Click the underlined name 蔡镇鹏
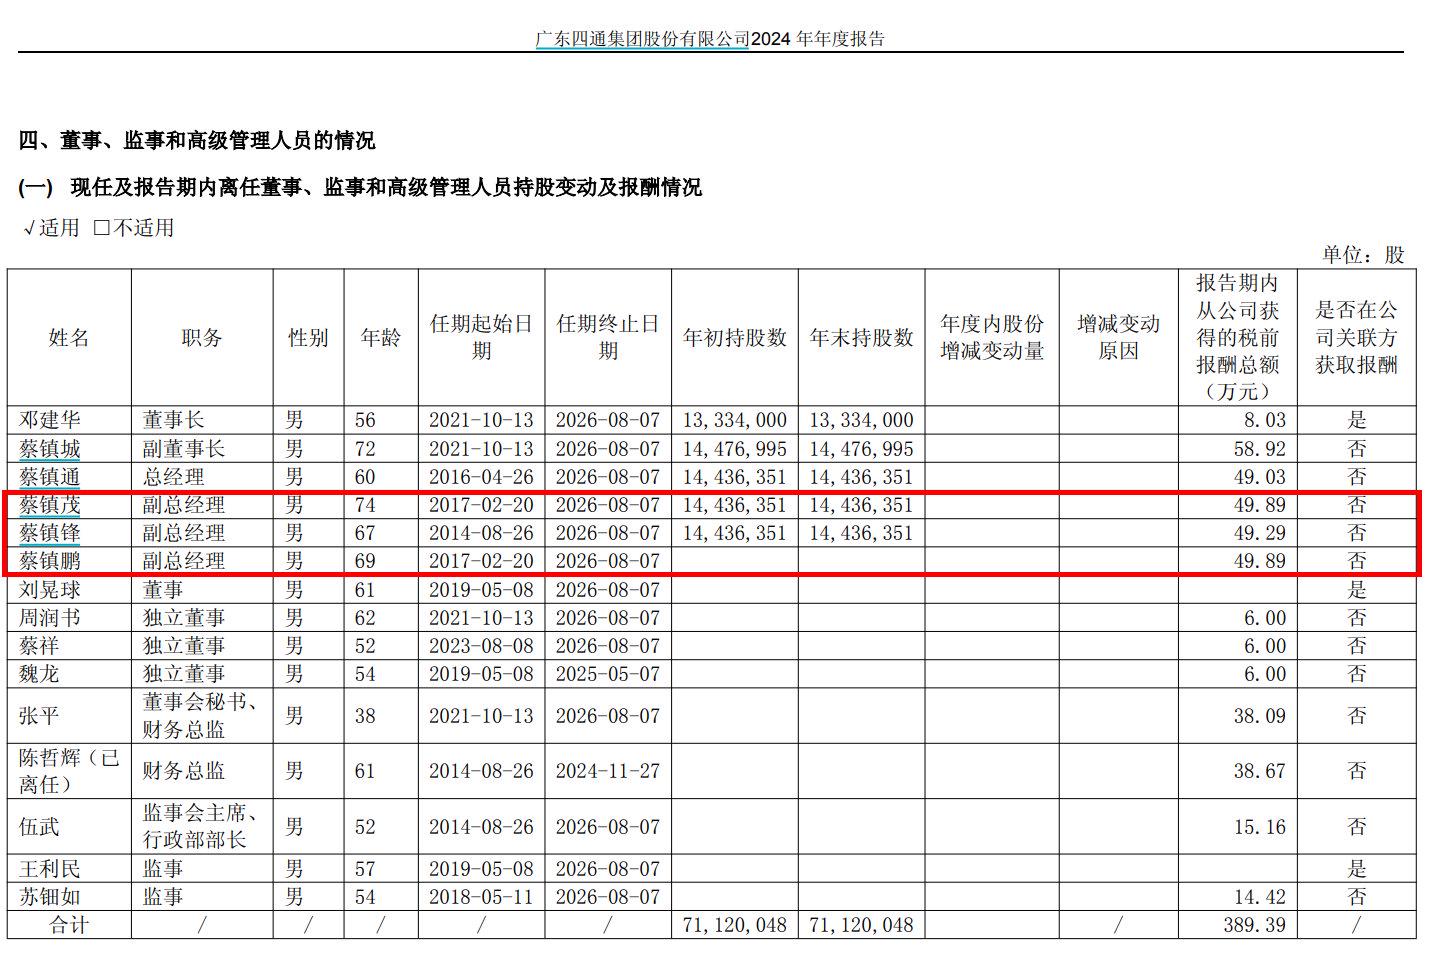Viewport: 1429px width, 955px height. (x=49, y=561)
